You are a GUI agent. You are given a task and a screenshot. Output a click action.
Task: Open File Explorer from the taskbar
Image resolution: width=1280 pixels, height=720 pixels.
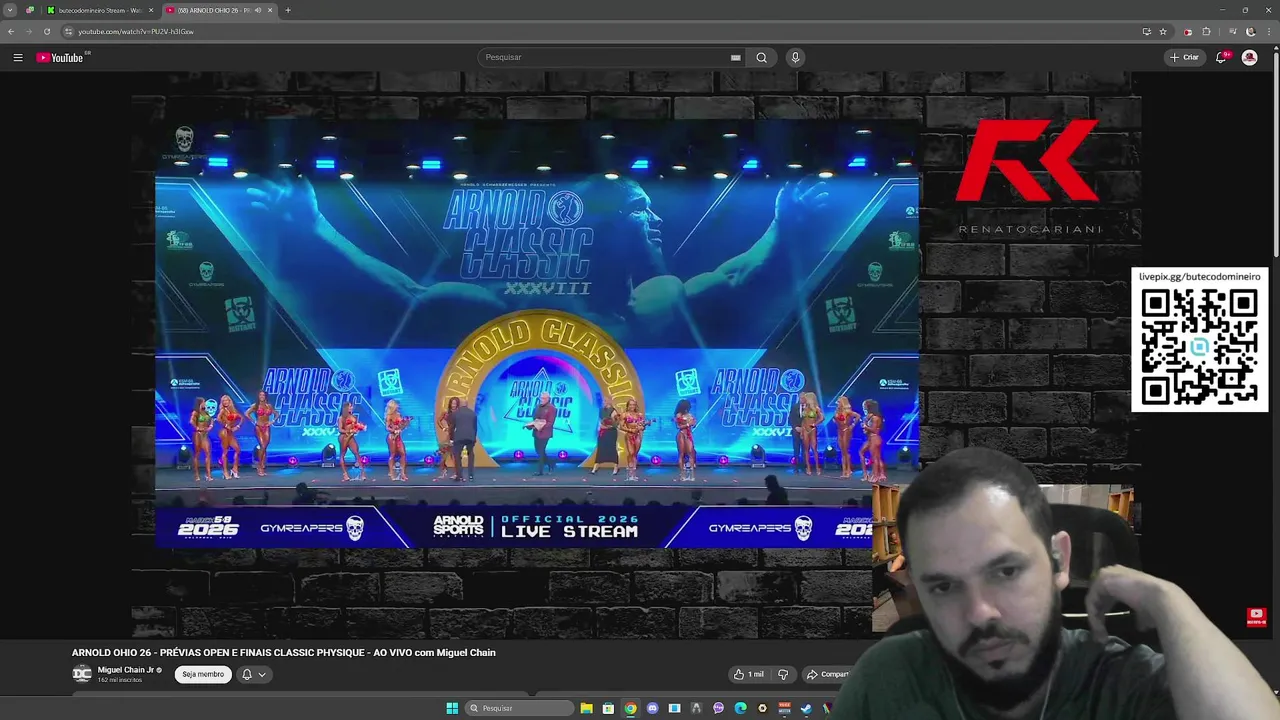click(x=587, y=708)
